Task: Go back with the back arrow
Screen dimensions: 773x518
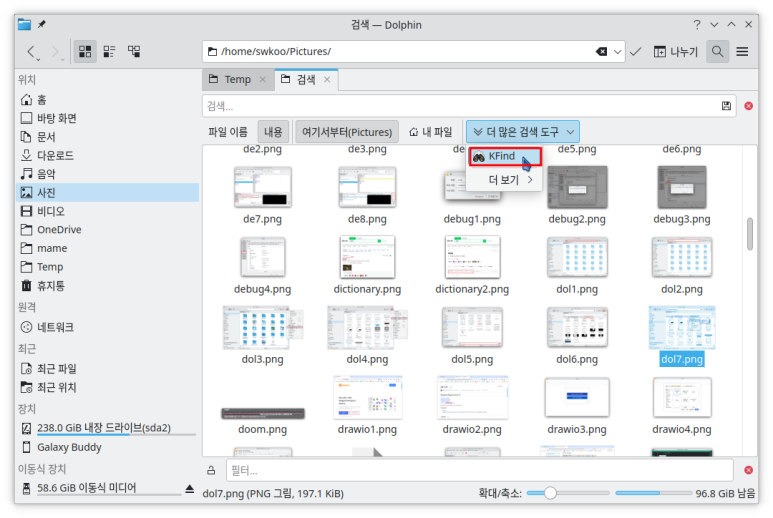Action: tap(31, 51)
